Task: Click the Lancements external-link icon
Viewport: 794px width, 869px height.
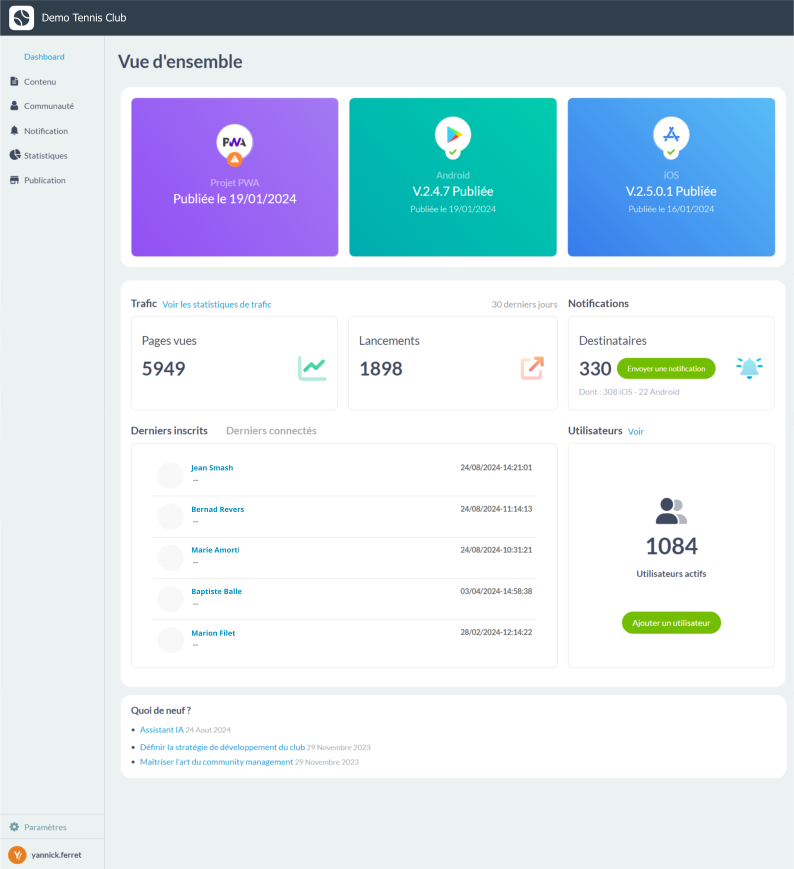Action: (x=532, y=368)
